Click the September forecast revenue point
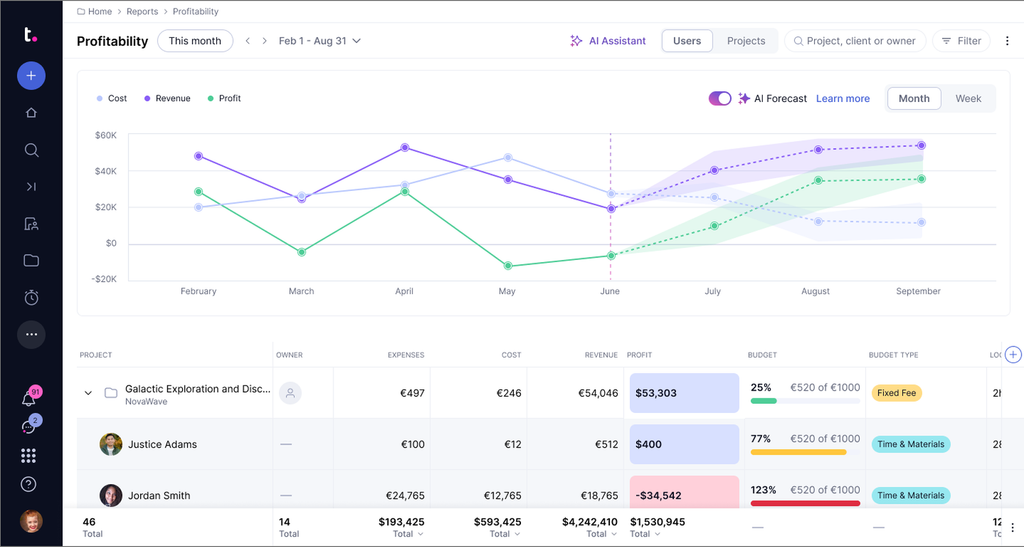 921,146
